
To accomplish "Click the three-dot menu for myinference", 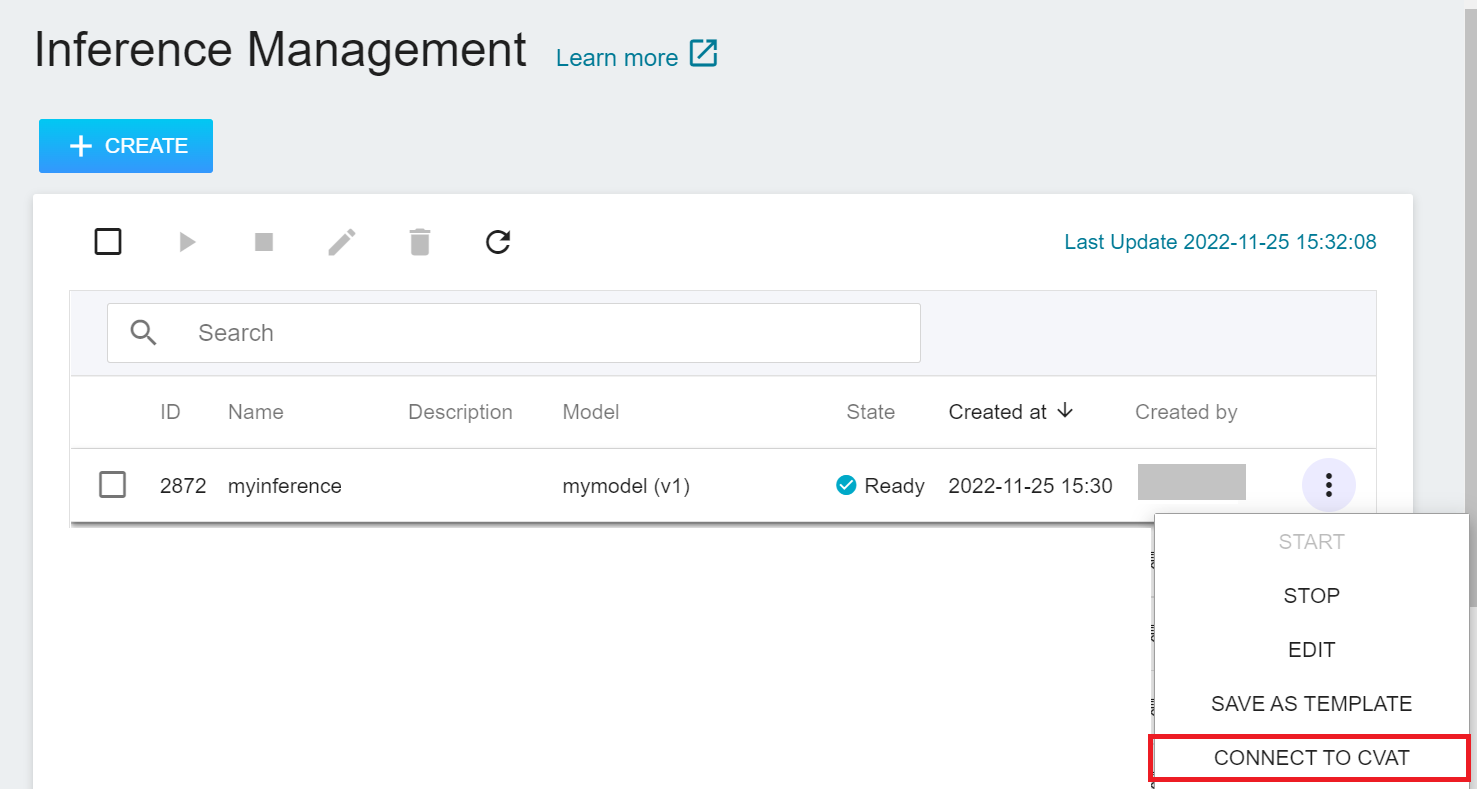I will pos(1328,486).
